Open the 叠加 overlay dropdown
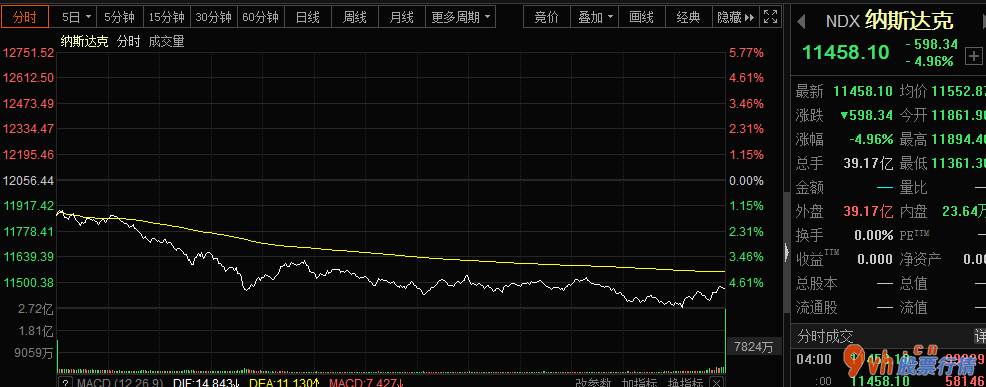This screenshot has width=986, height=387. (595, 17)
